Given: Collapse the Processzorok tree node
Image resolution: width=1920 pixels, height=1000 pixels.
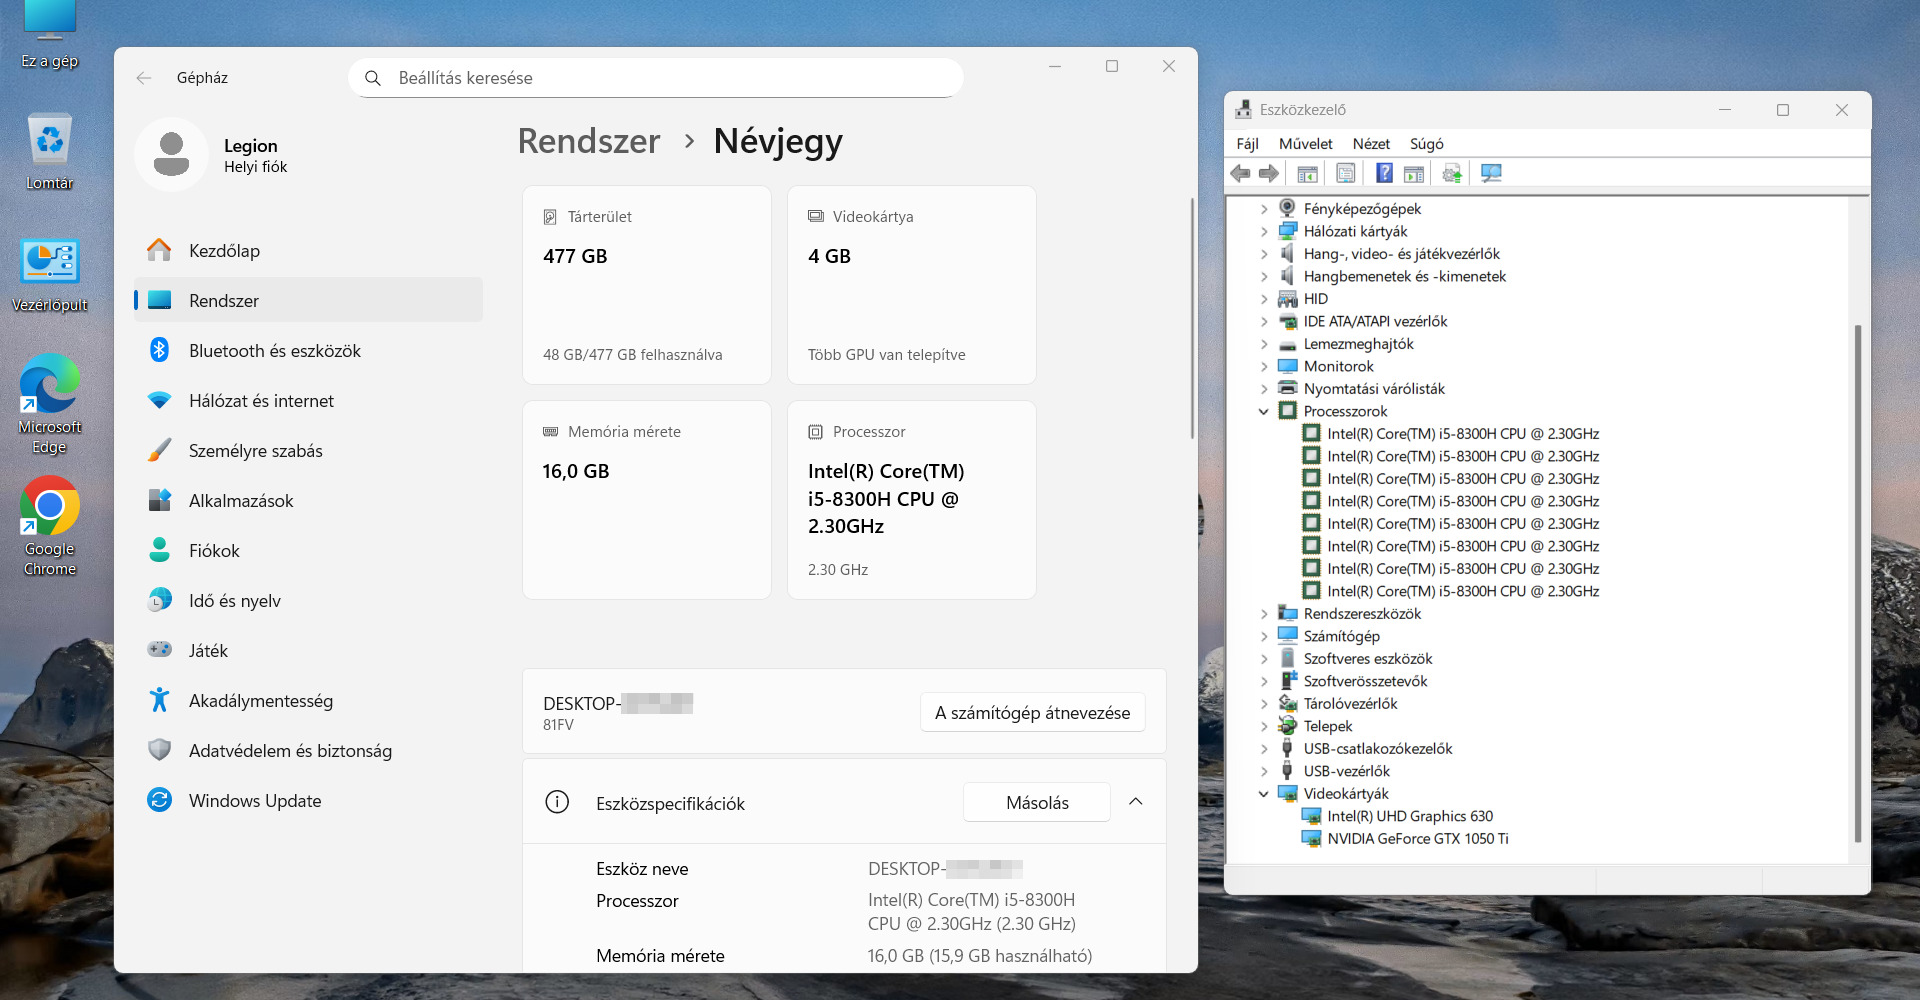Looking at the screenshot, I should [1264, 412].
